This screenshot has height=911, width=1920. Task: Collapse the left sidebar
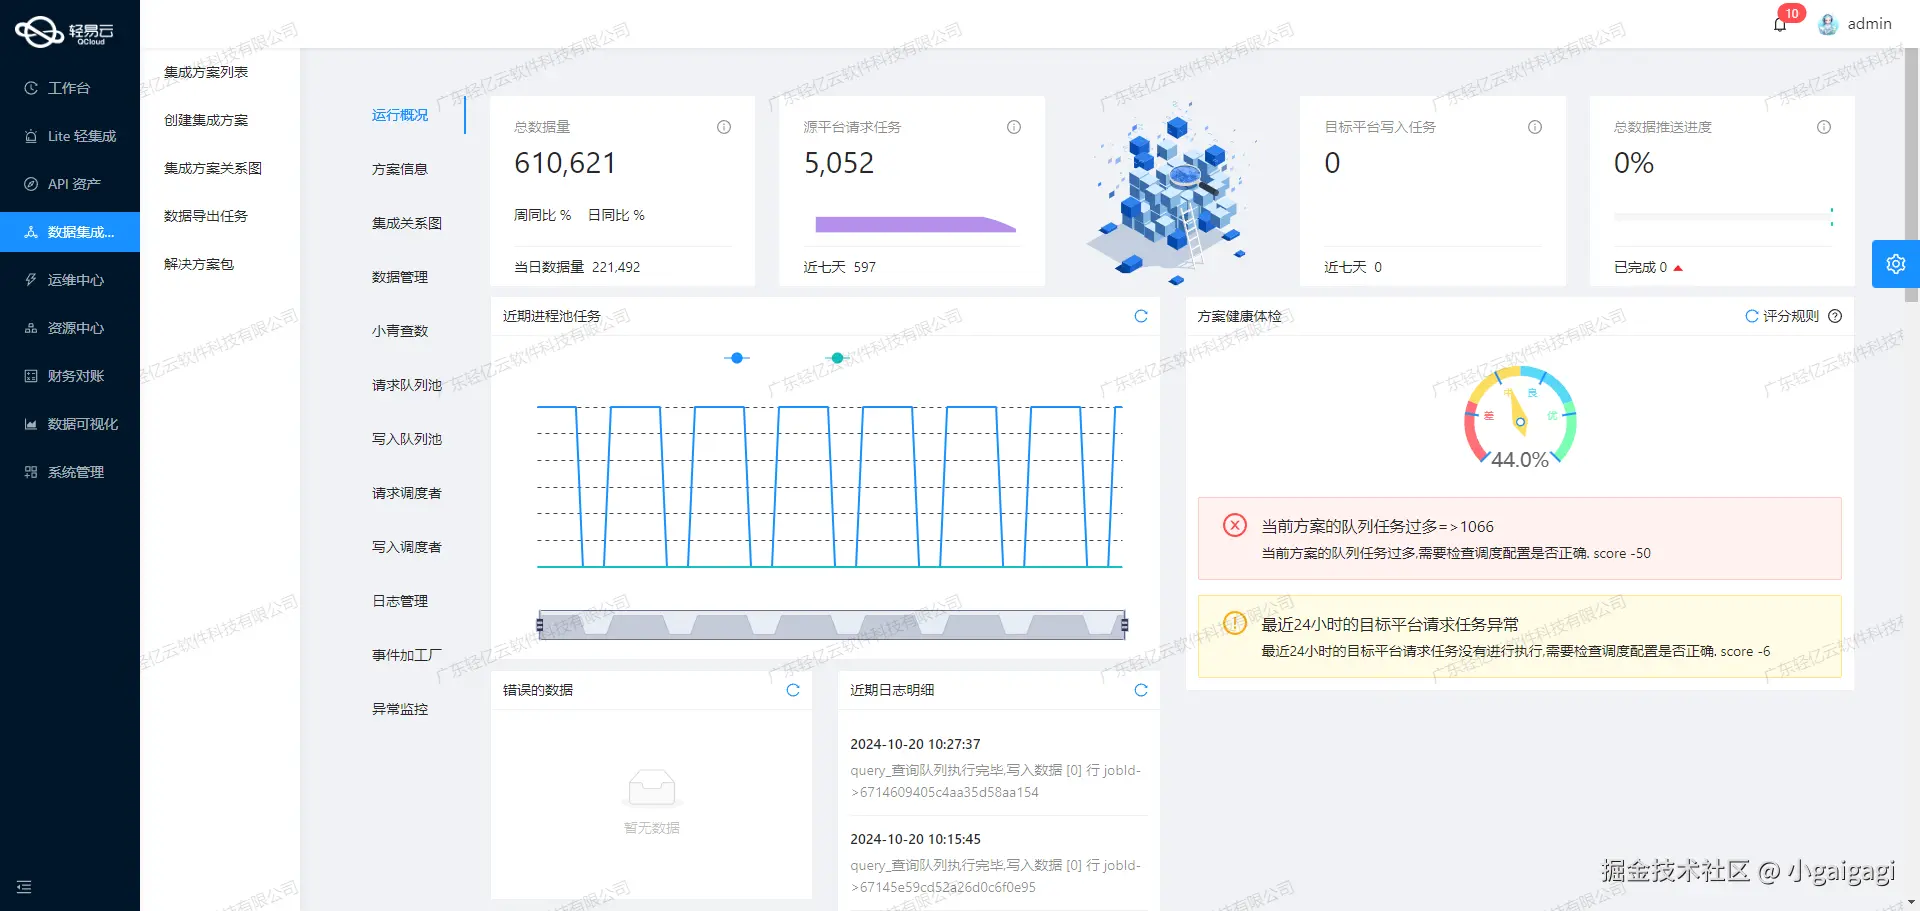[x=24, y=887]
